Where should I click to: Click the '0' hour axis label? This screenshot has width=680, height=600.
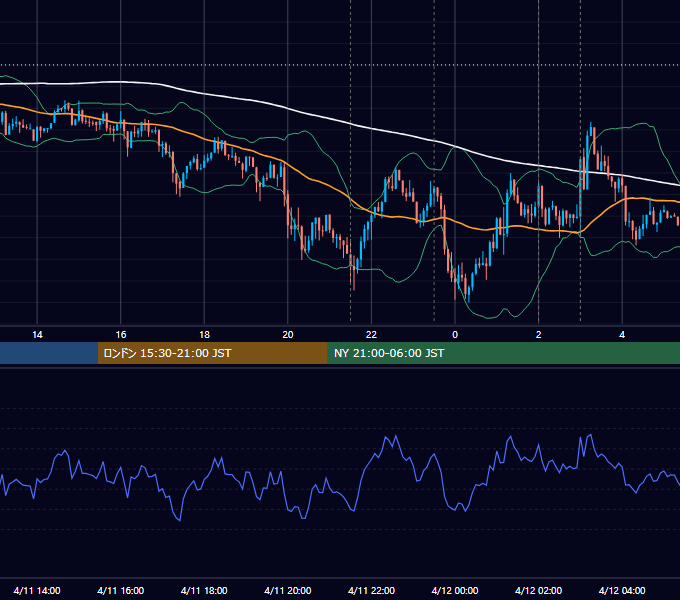click(455, 335)
